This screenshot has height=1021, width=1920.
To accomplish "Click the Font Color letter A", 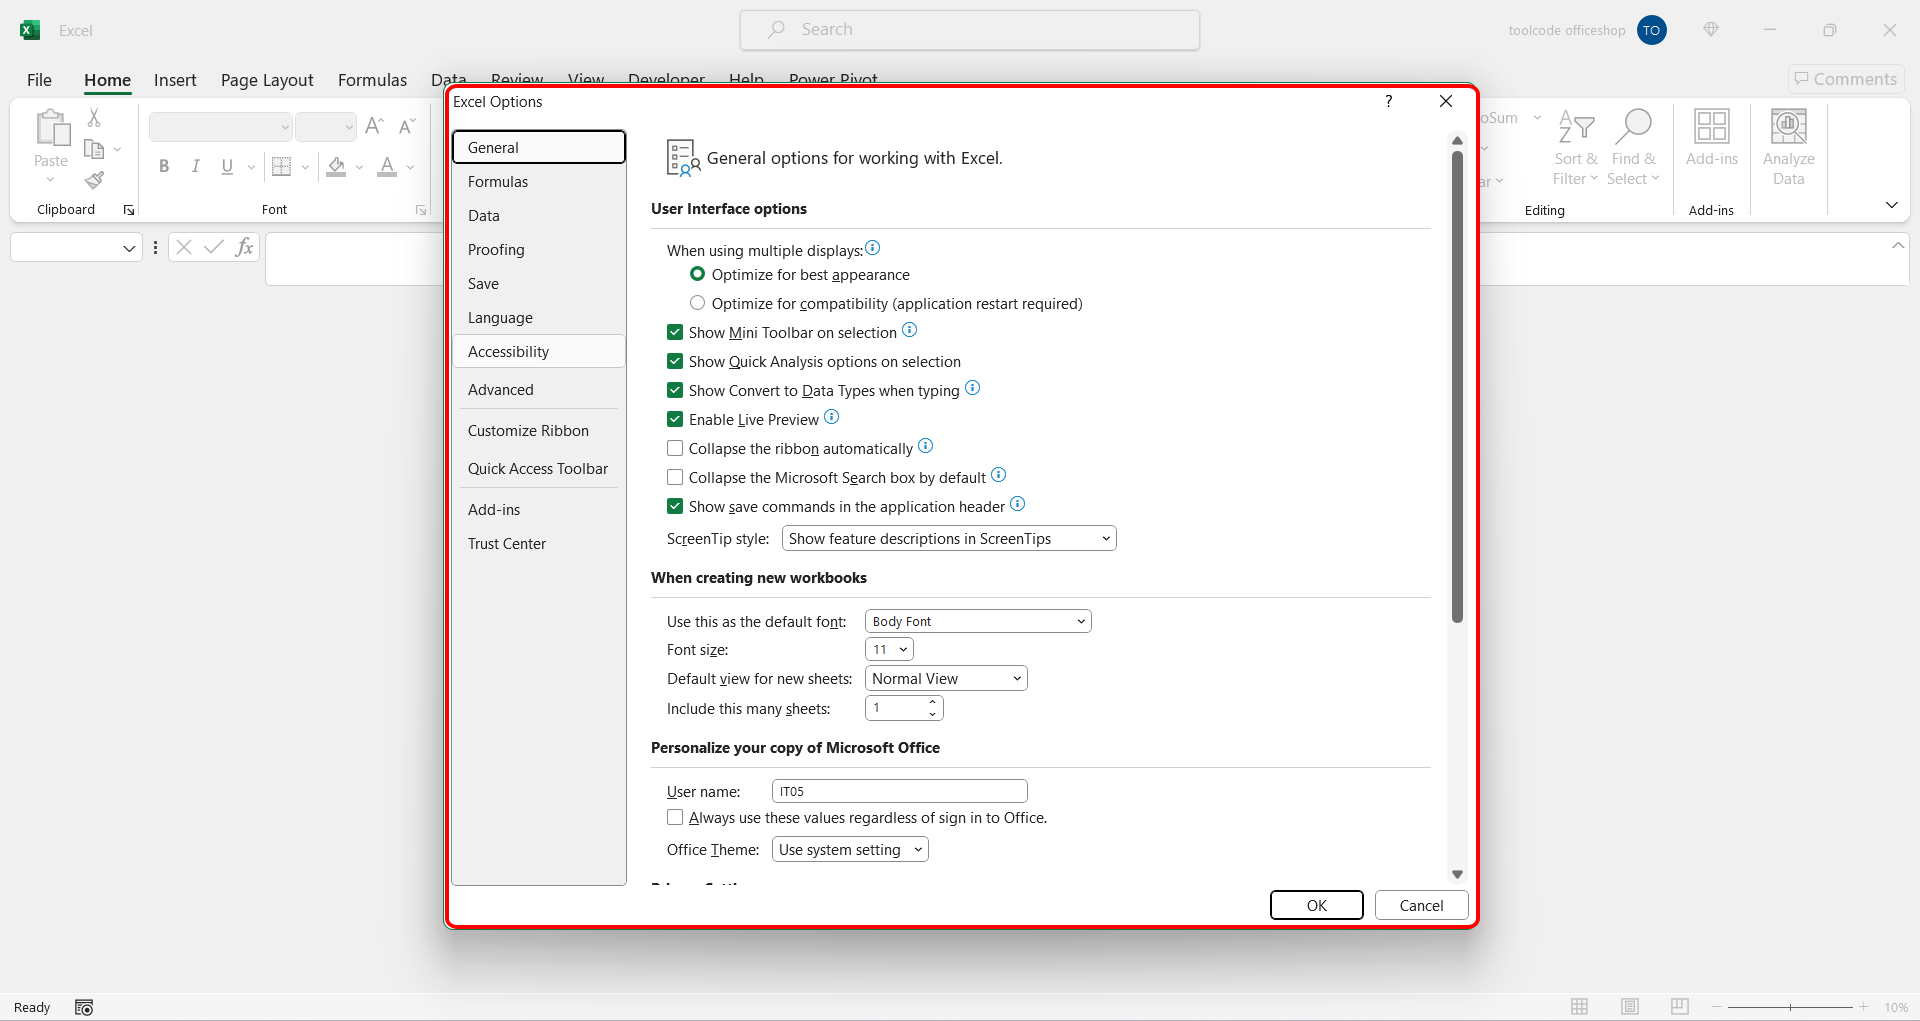I will coord(387,166).
